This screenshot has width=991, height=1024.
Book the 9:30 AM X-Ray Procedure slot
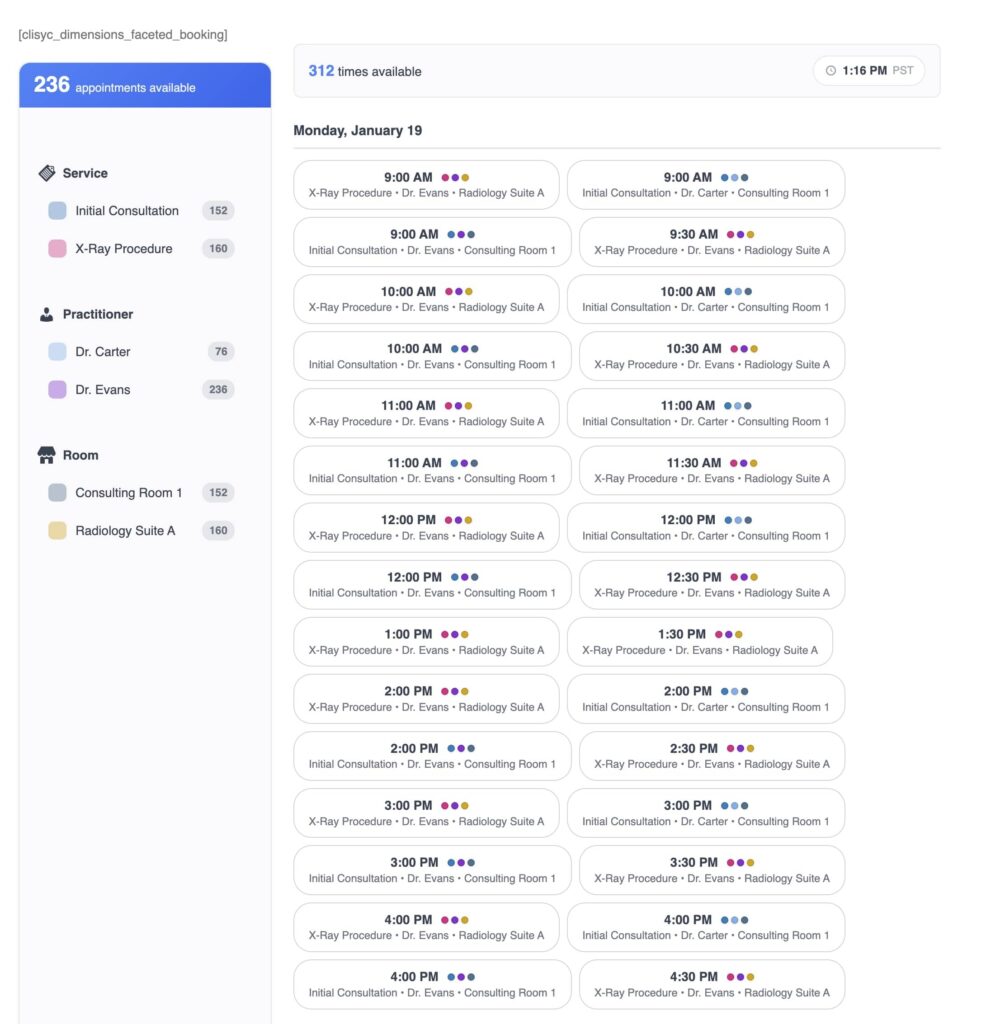coord(711,242)
